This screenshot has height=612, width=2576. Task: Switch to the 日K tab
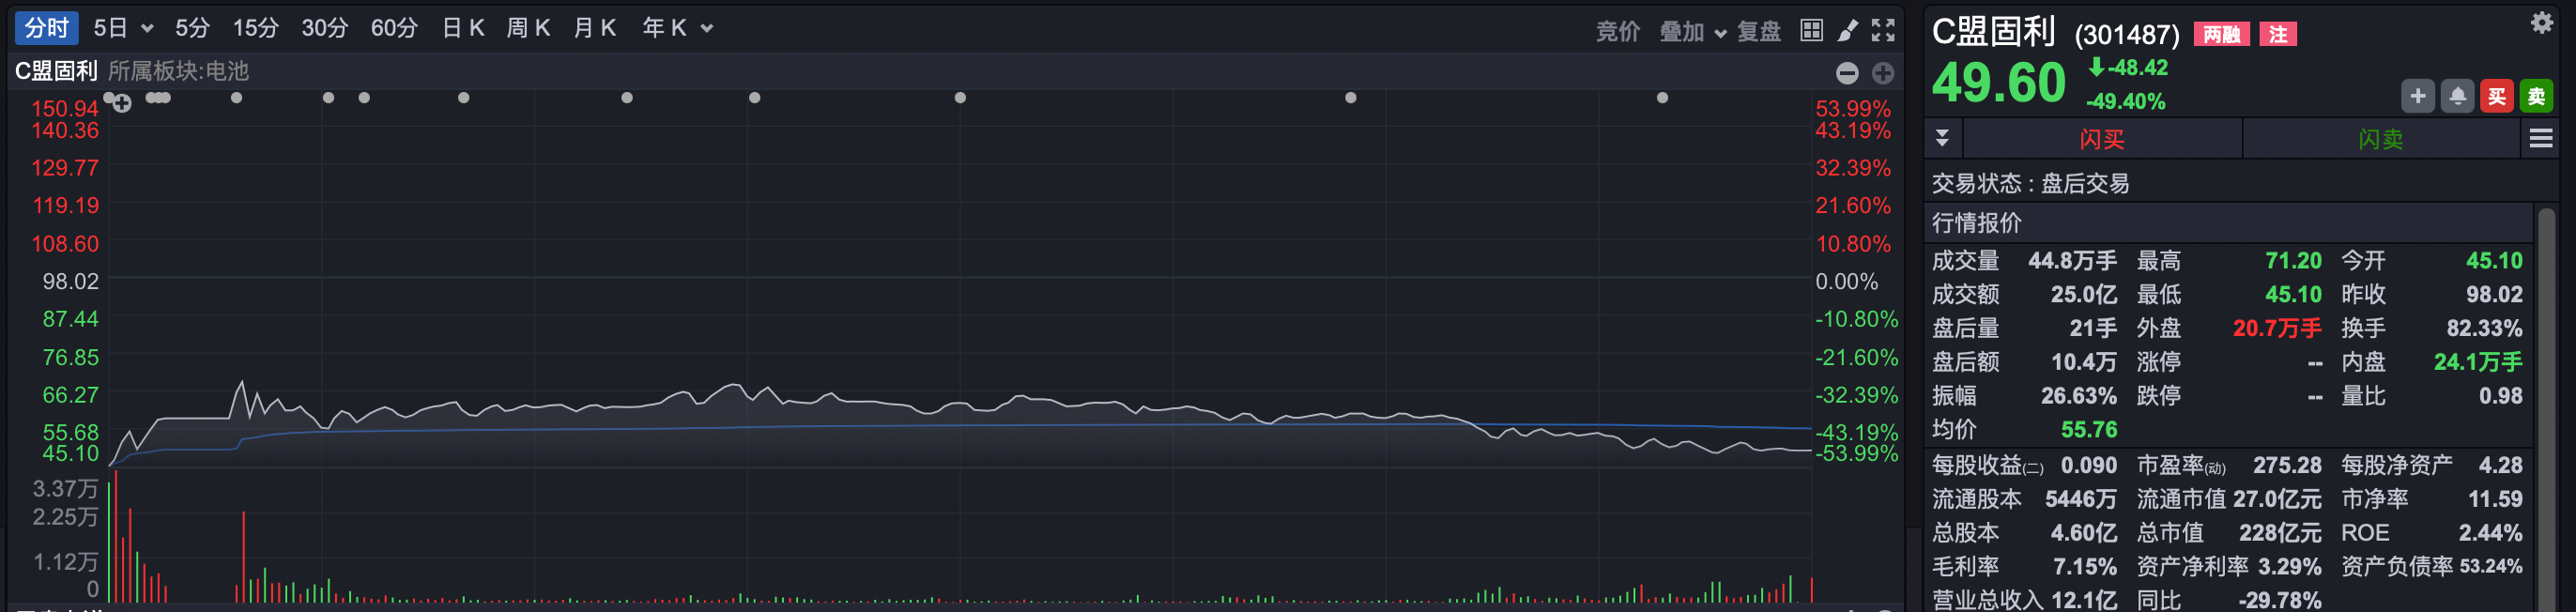click(x=463, y=28)
